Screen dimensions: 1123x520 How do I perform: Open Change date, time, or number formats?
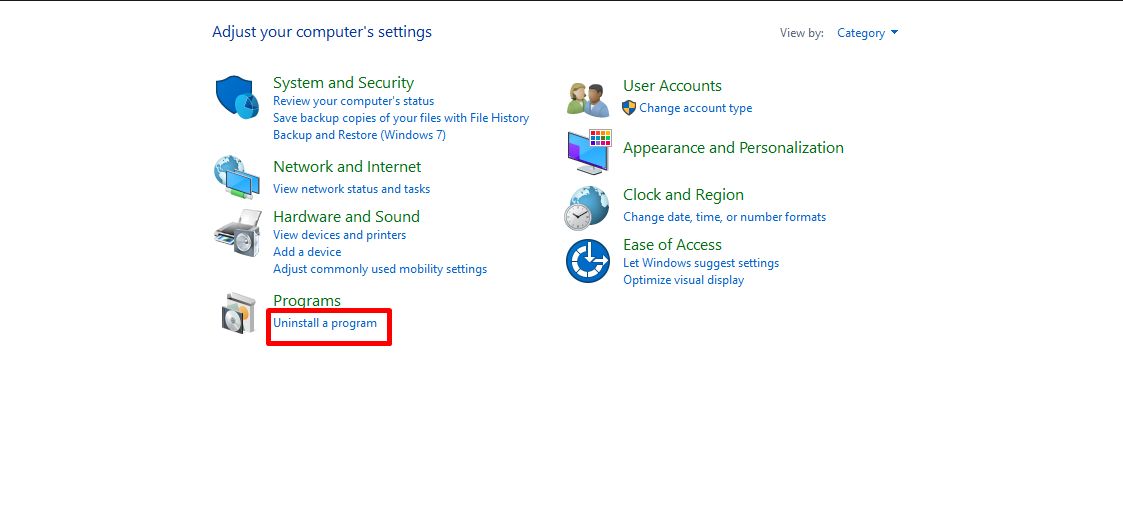pos(724,217)
